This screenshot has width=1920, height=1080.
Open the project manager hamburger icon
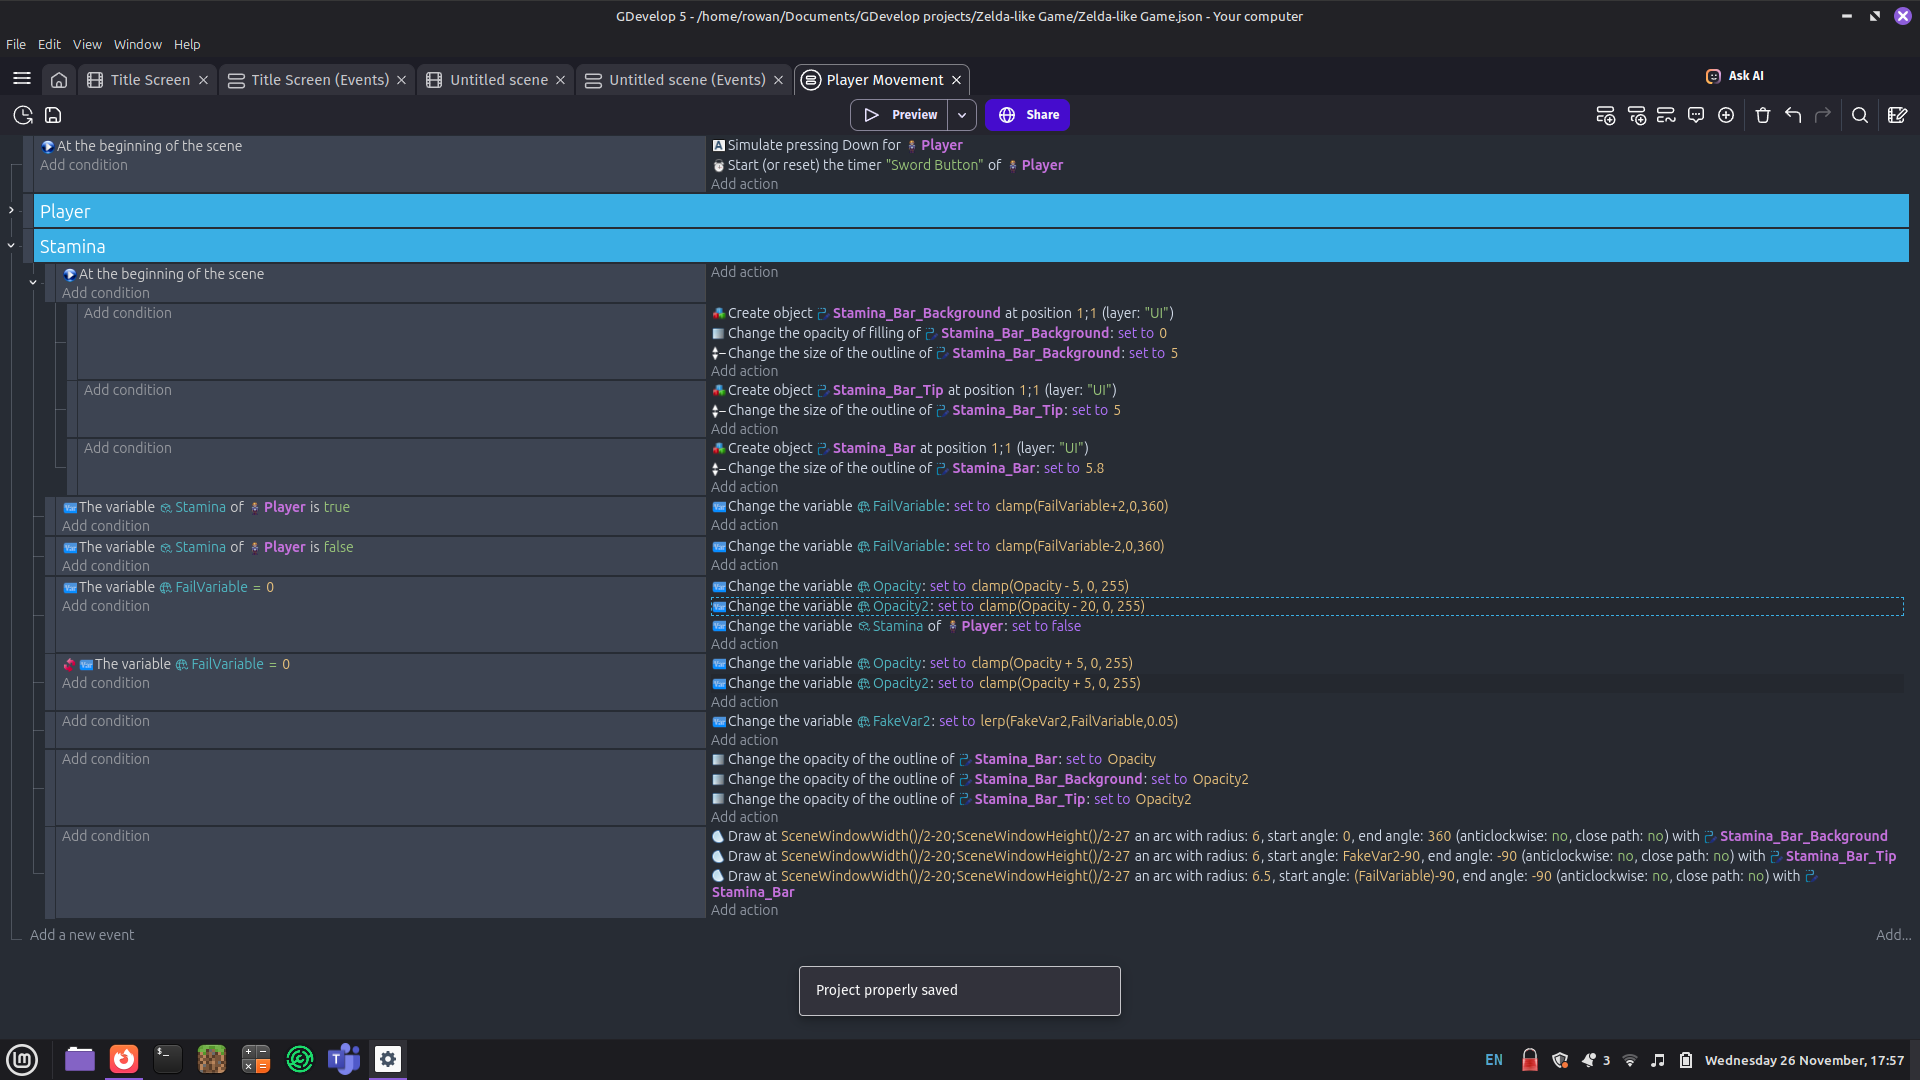pos(22,79)
